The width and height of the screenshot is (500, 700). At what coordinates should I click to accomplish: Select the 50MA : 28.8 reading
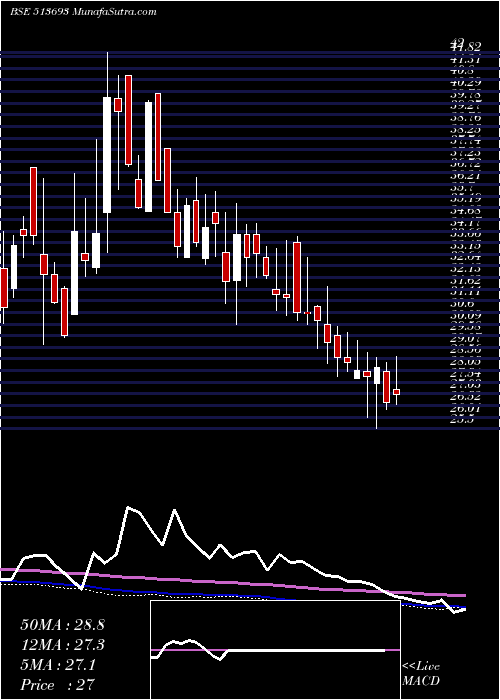(62, 625)
